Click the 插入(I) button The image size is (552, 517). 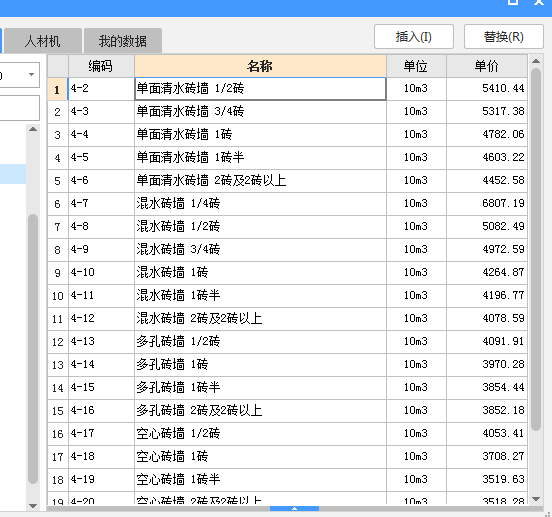point(414,37)
